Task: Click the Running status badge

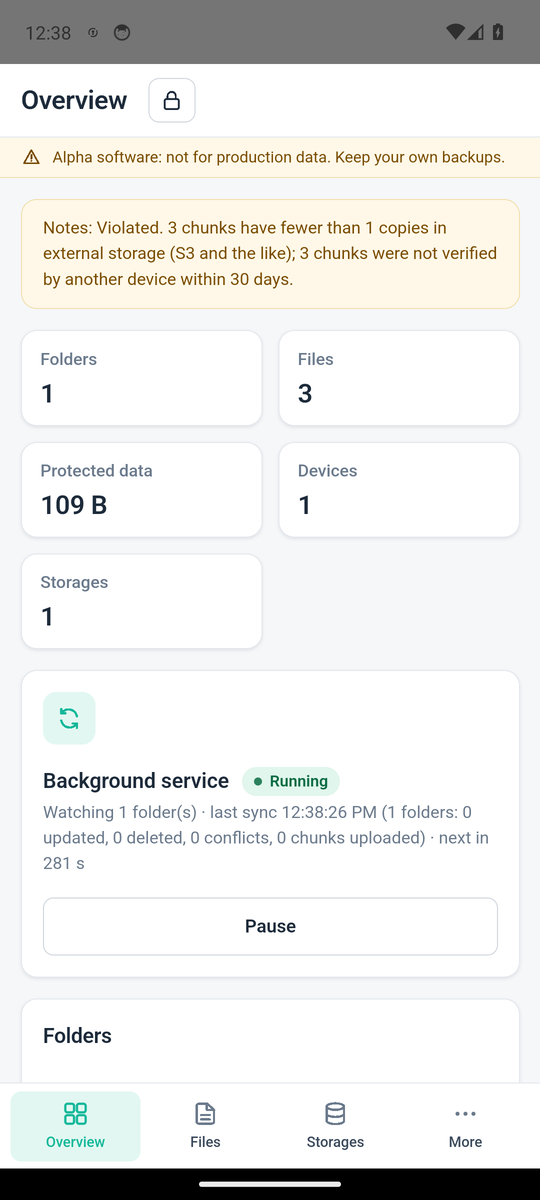Action: pyautogui.click(x=291, y=781)
